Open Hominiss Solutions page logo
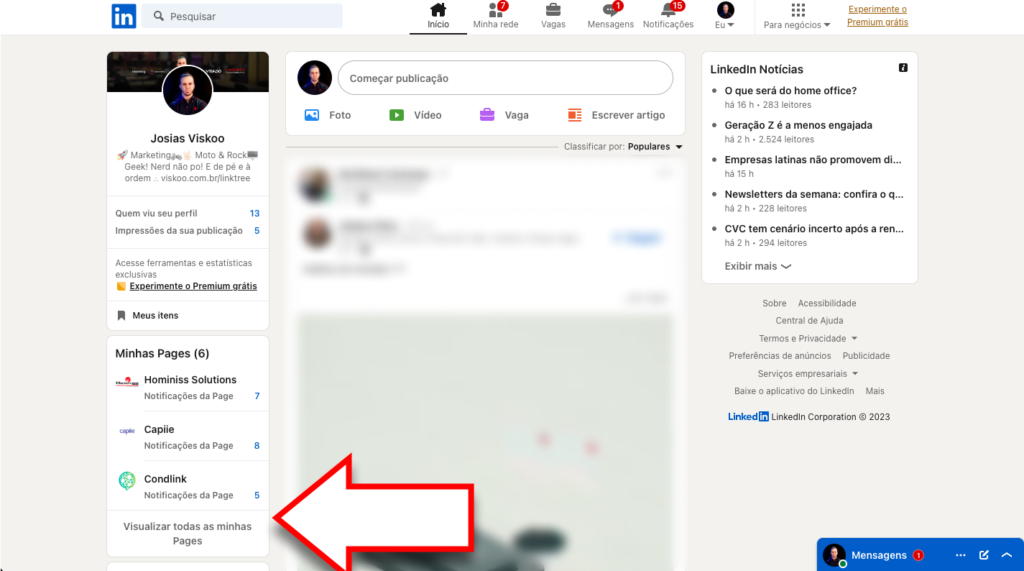Image resolution: width=1024 pixels, height=571 pixels. [x=127, y=382]
